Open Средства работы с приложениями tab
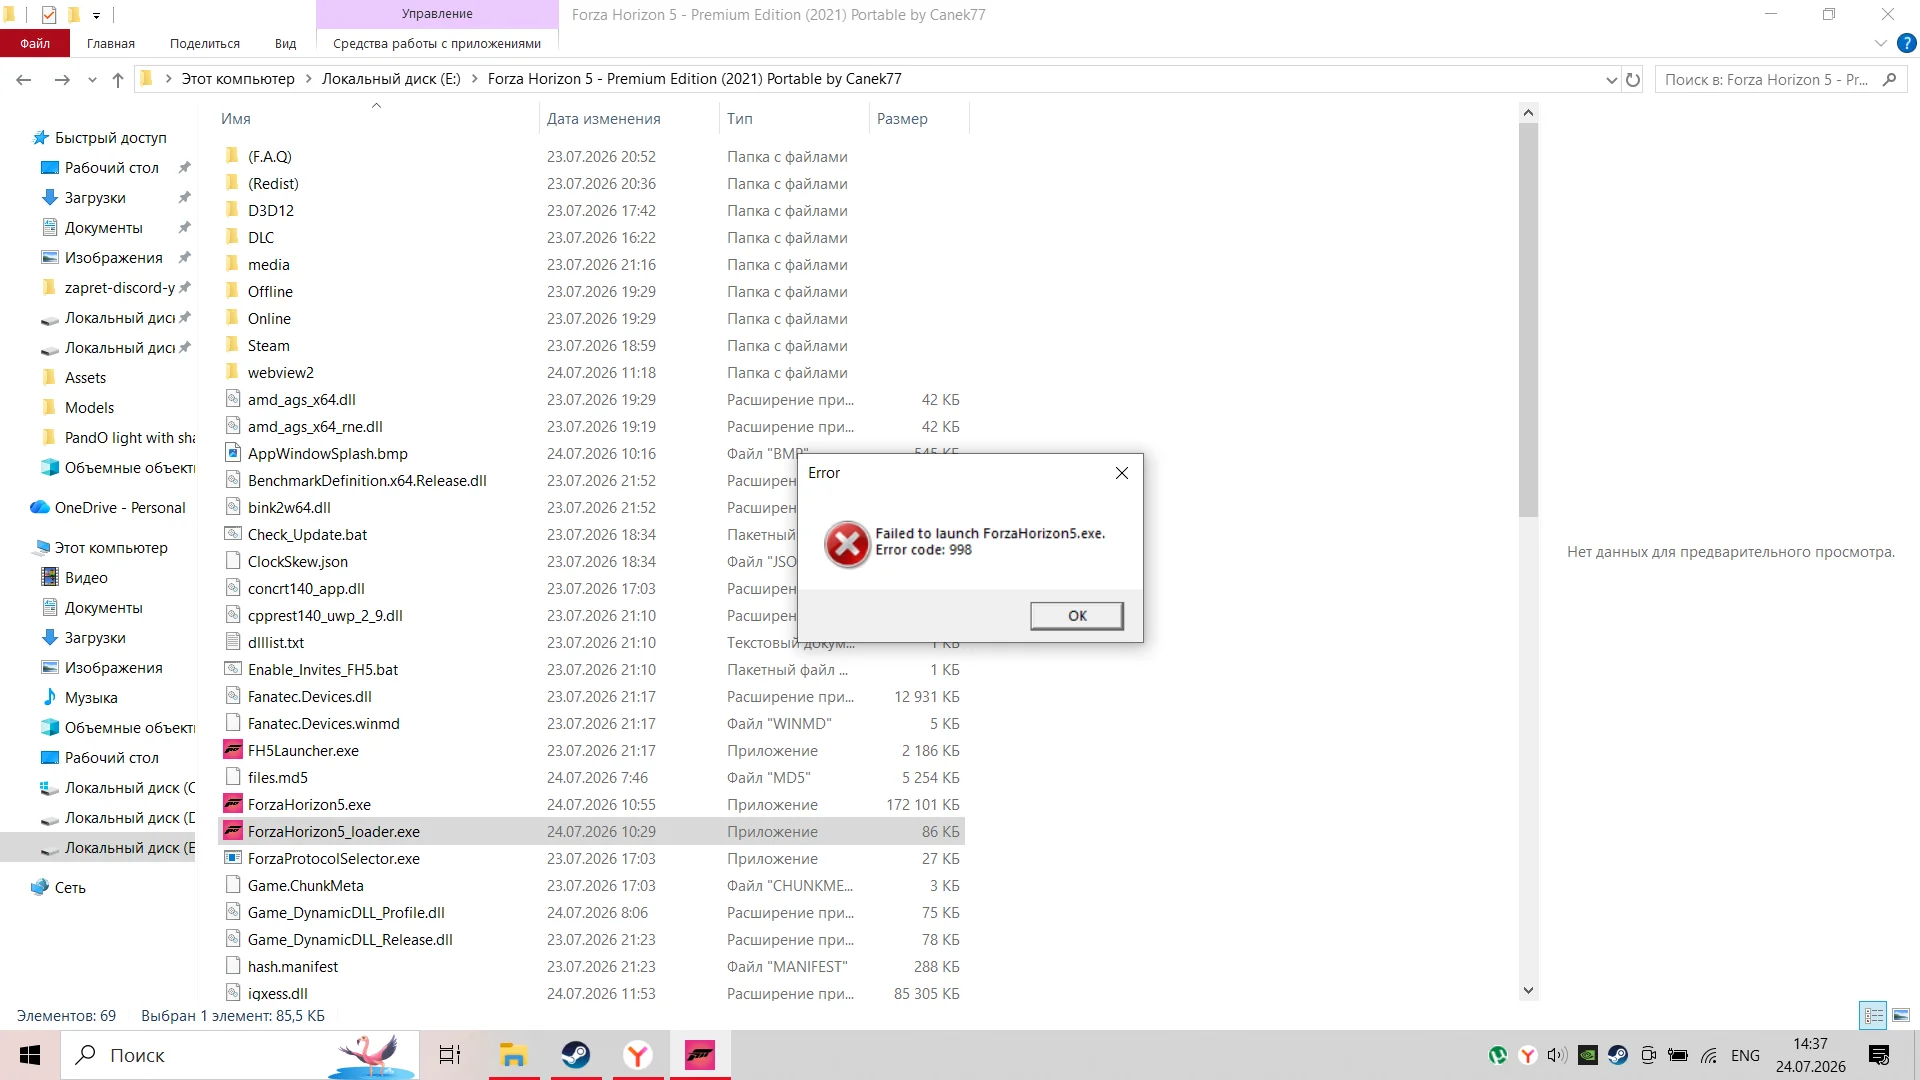 pyautogui.click(x=437, y=43)
